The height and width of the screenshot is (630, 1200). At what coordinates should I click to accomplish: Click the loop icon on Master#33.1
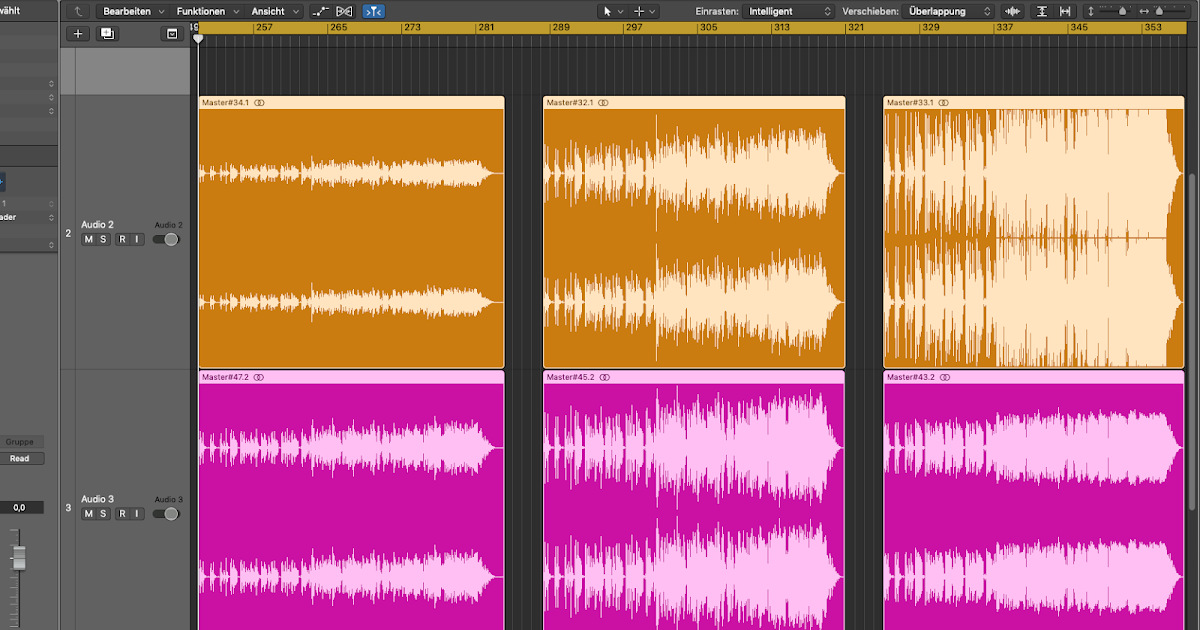pyautogui.click(x=944, y=102)
